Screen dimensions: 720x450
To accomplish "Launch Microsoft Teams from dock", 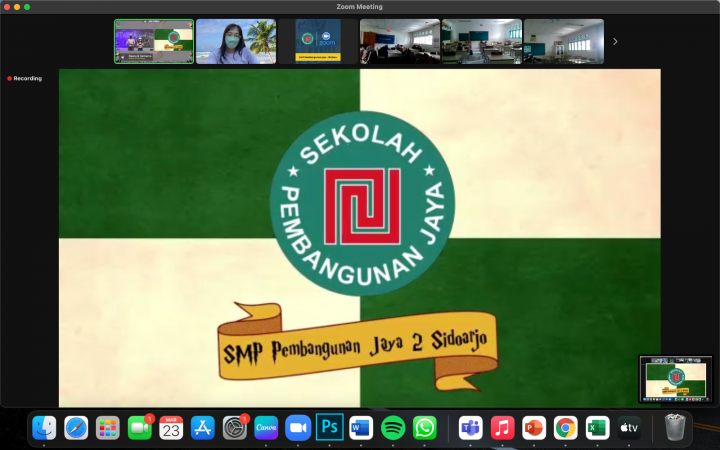I will 471,428.
